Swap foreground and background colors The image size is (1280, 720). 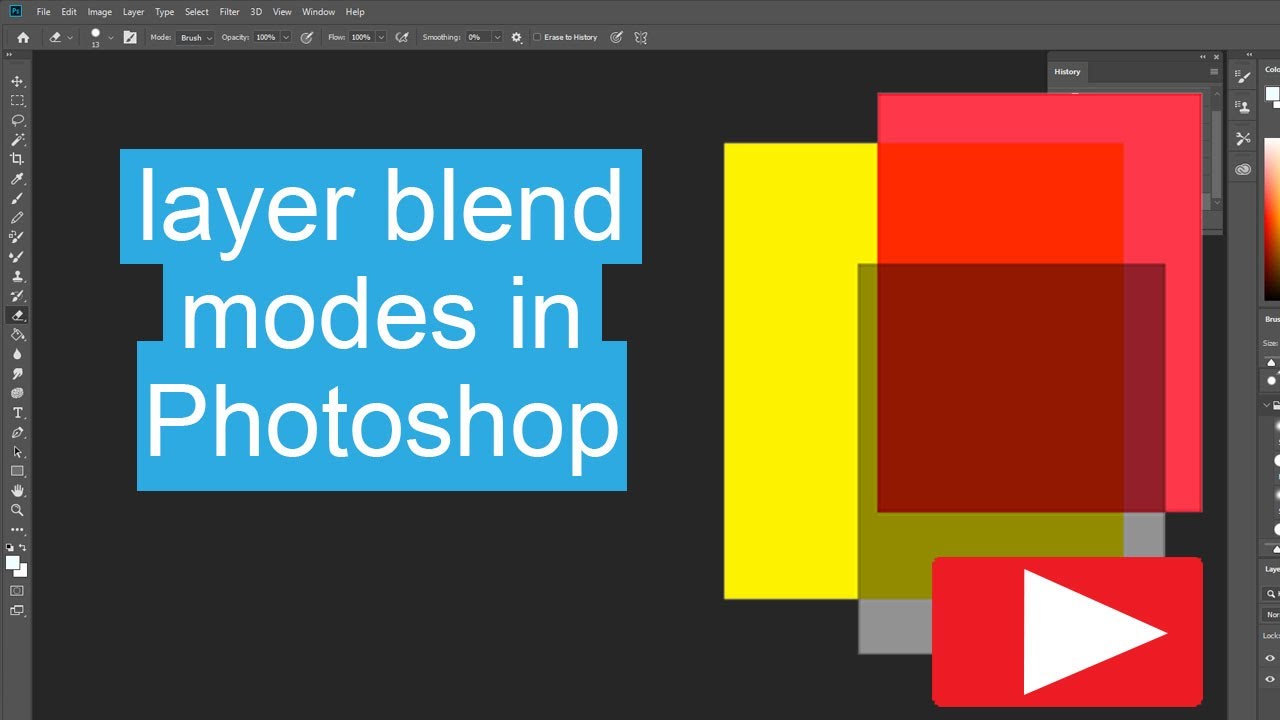pos(23,548)
